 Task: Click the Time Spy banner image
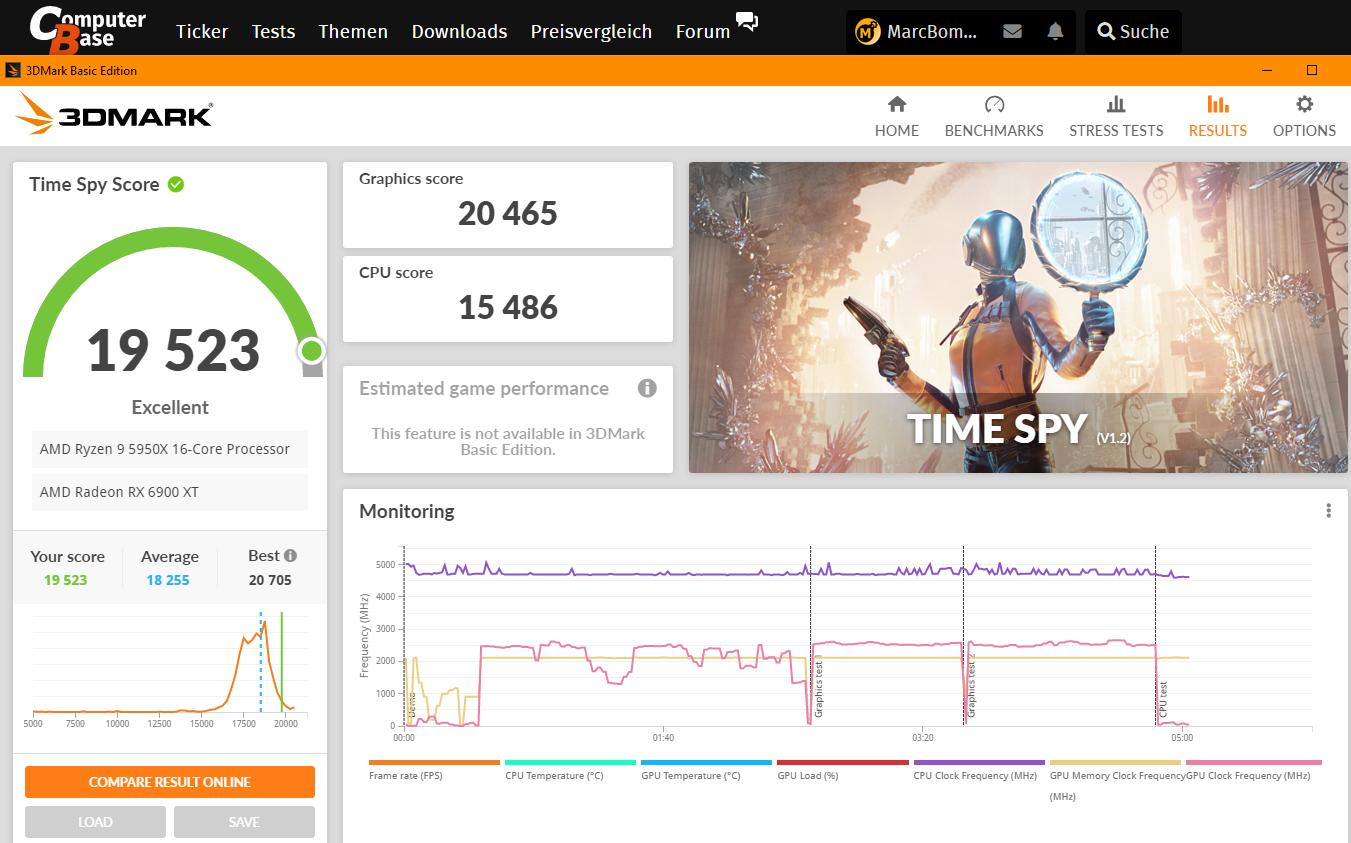1018,317
